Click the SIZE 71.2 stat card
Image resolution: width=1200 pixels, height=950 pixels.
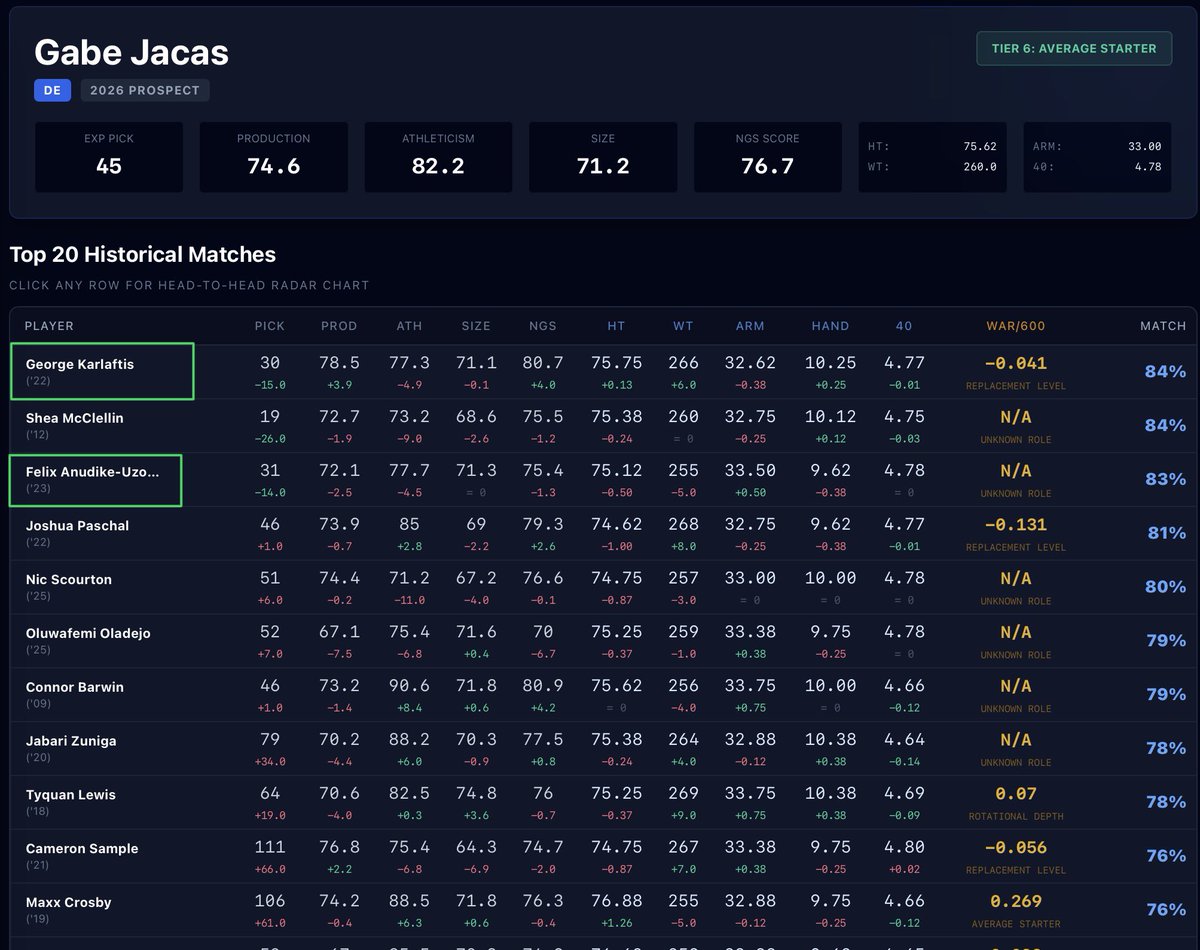coord(603,157)
